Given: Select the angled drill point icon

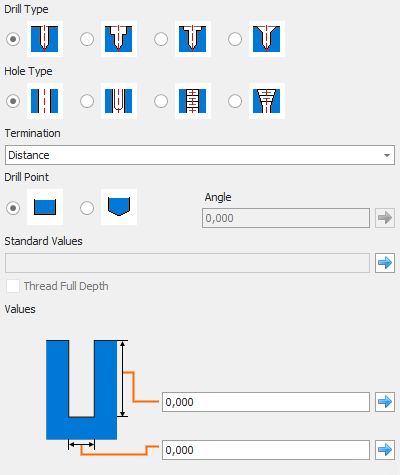Looking at the screenshot, I should [x=119, y=207].
